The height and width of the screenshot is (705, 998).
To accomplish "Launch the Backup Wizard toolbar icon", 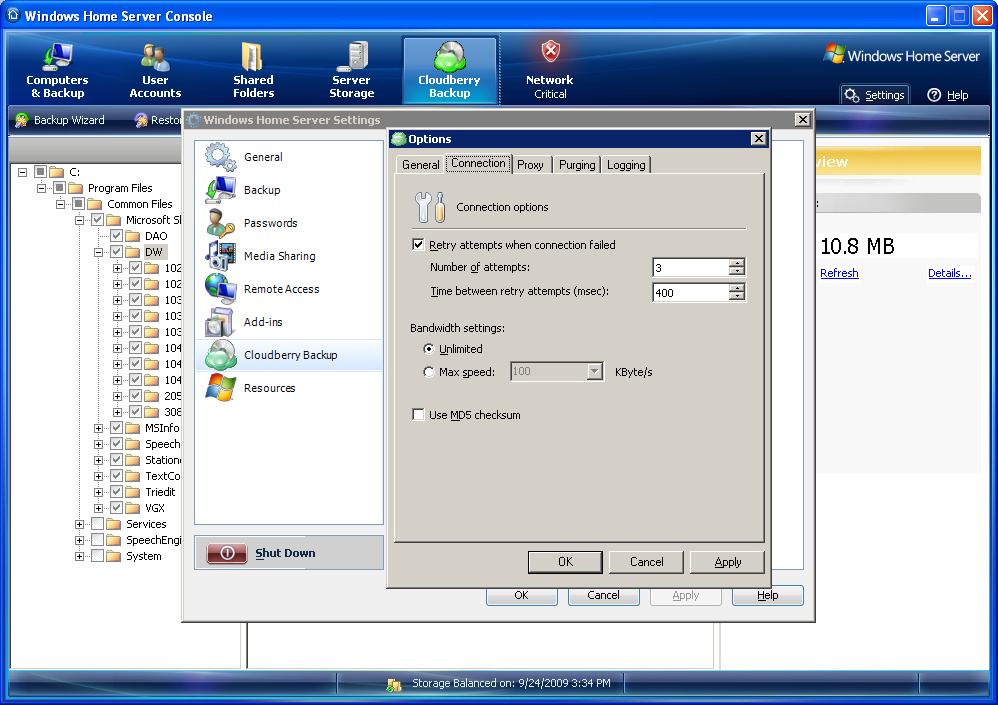I will tap(22, 120).
